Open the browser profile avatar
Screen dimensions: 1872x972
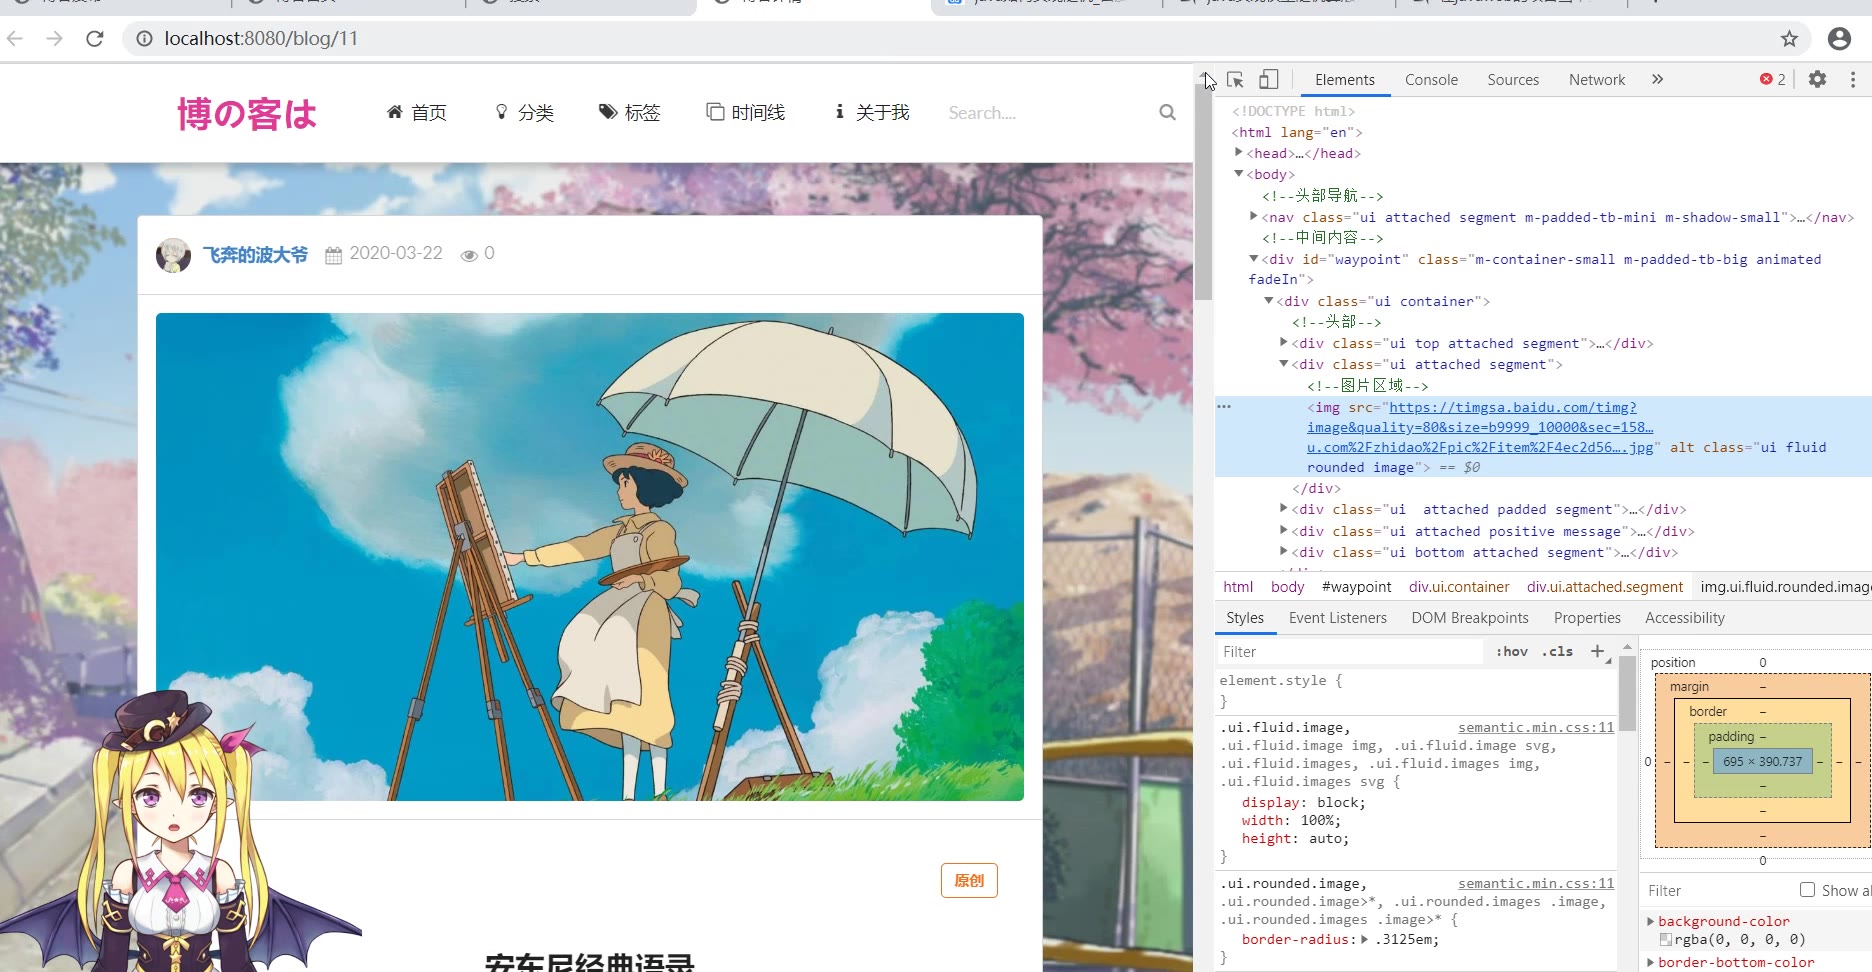click(x=1839, y=39)
